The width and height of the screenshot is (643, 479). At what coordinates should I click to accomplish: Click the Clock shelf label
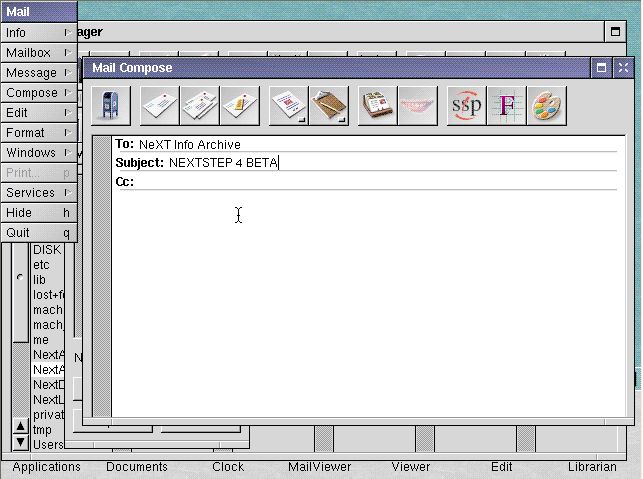[x=228, y=467]
